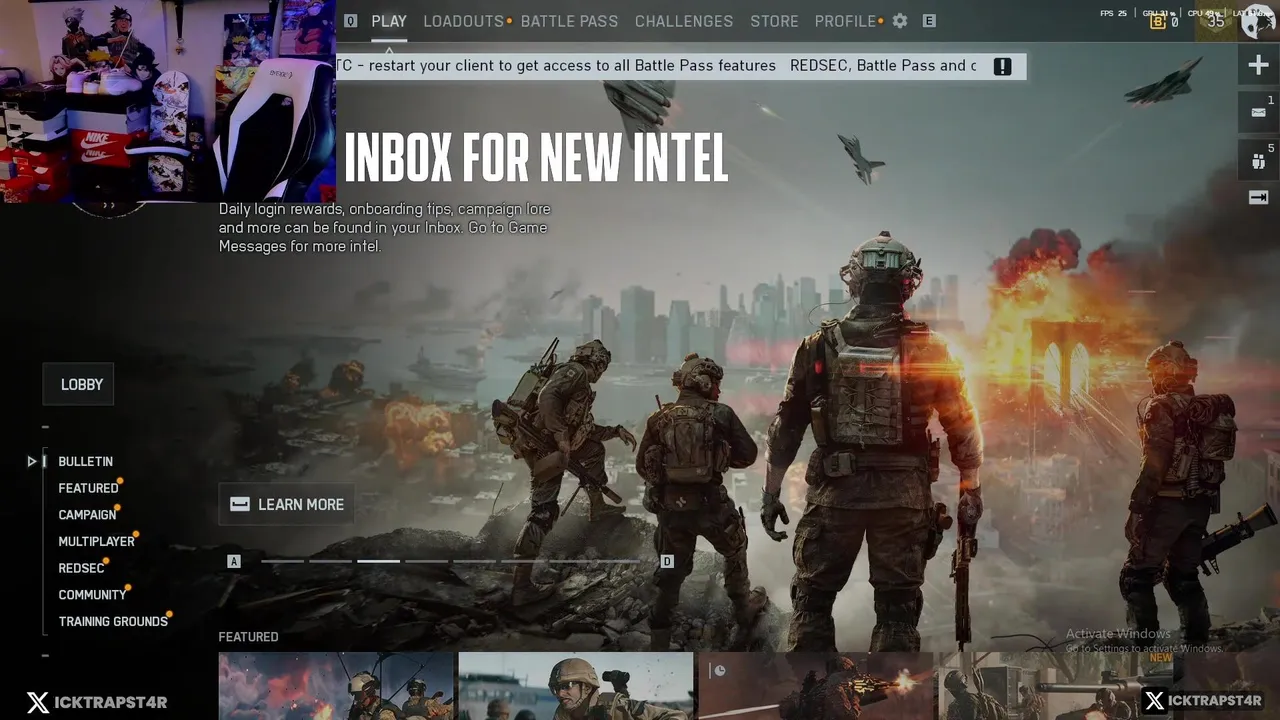Open COMMUNITY from the side menu
This screenshot has width=1280, height=720.
[92, 595]
